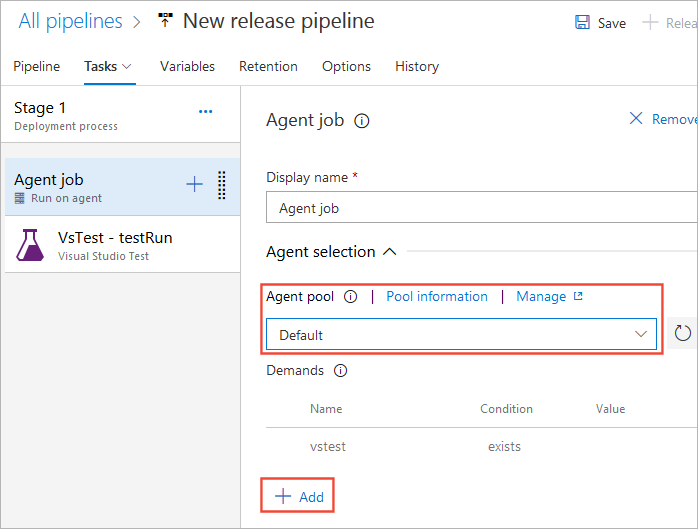Add a task with Agent job plus icon
Screen dimensions: 698x529
(x=194, y=184)
